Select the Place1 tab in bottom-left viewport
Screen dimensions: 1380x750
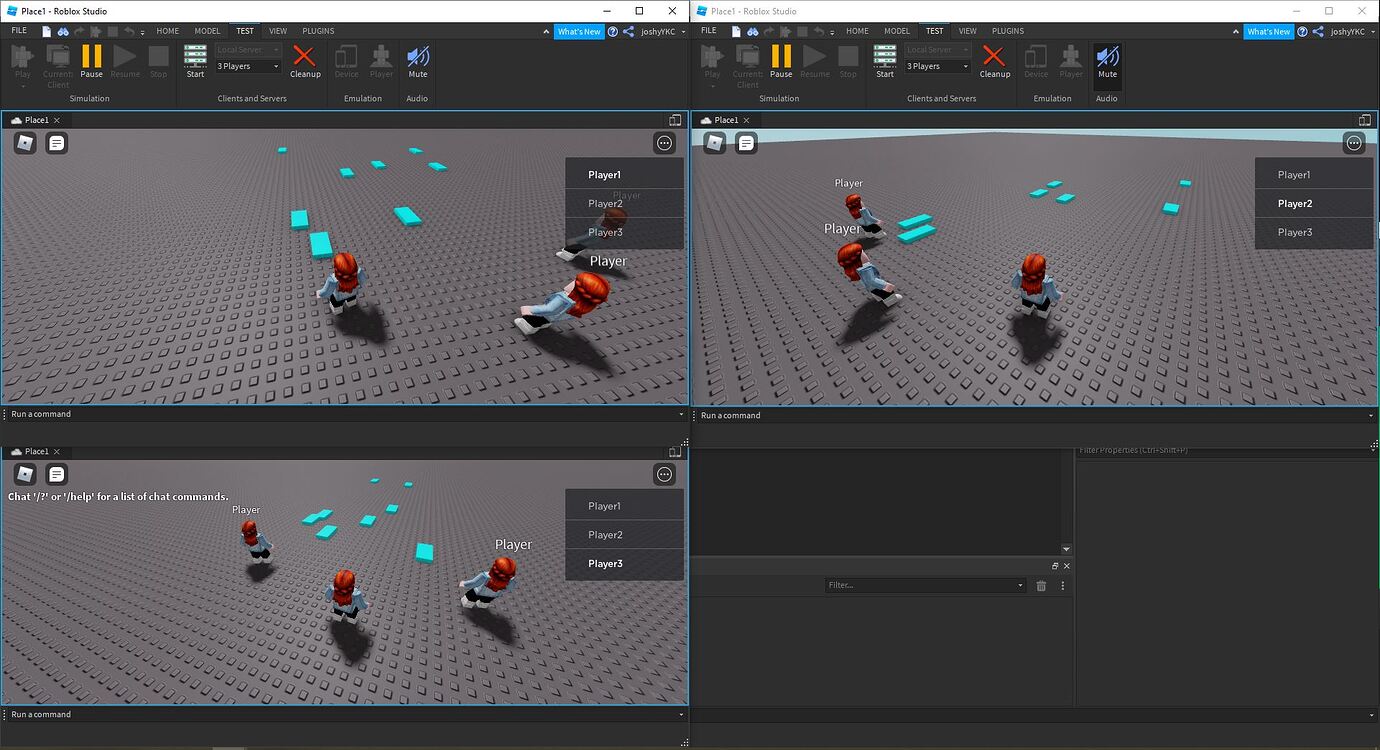click(36, 451)
